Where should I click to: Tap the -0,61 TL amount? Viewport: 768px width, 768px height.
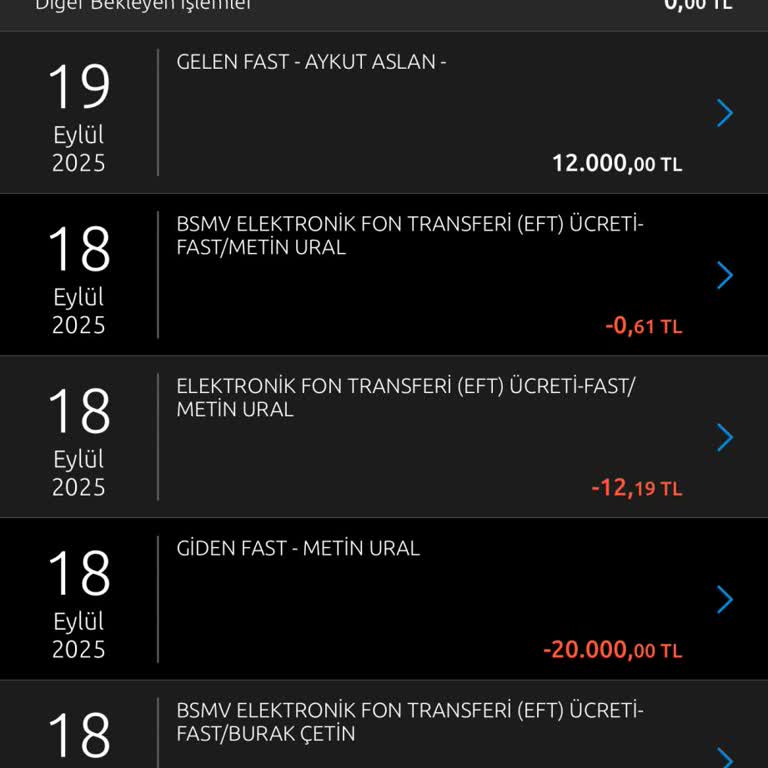click(x=643, y=325)
